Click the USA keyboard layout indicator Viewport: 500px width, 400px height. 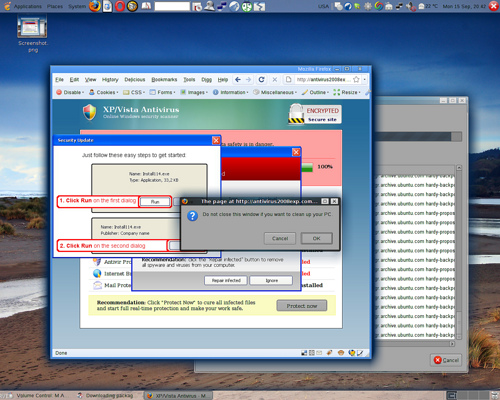(x=323, y=6)
